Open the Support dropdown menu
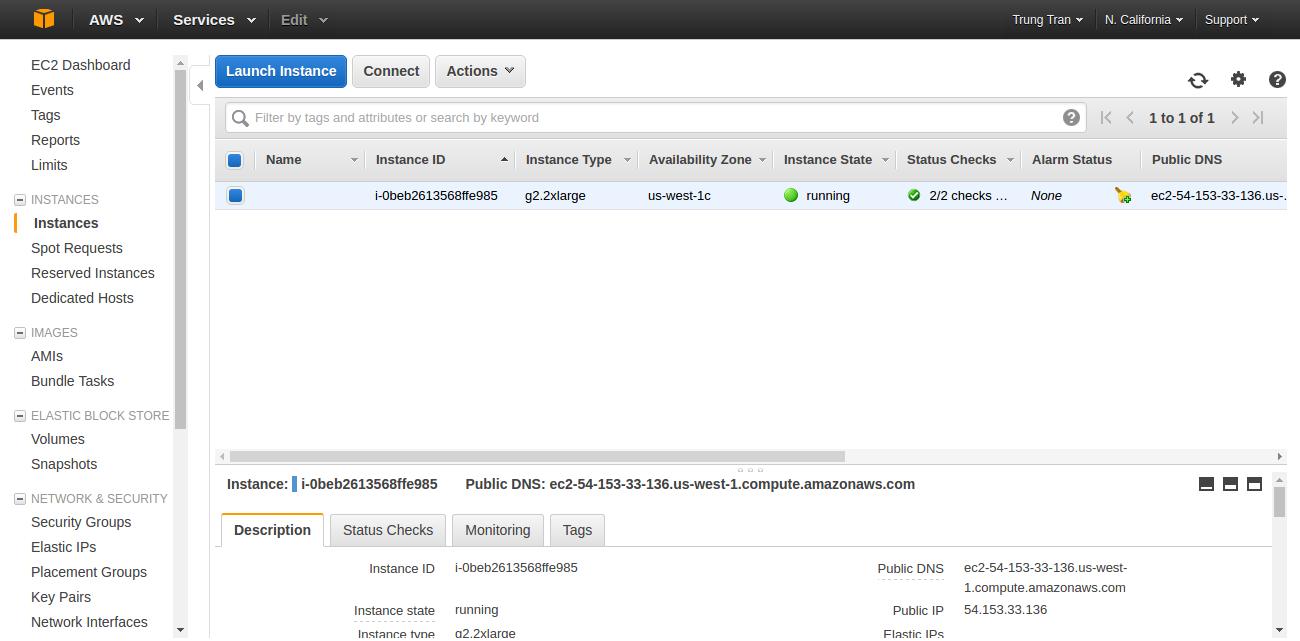 [x=1232, y=19]
